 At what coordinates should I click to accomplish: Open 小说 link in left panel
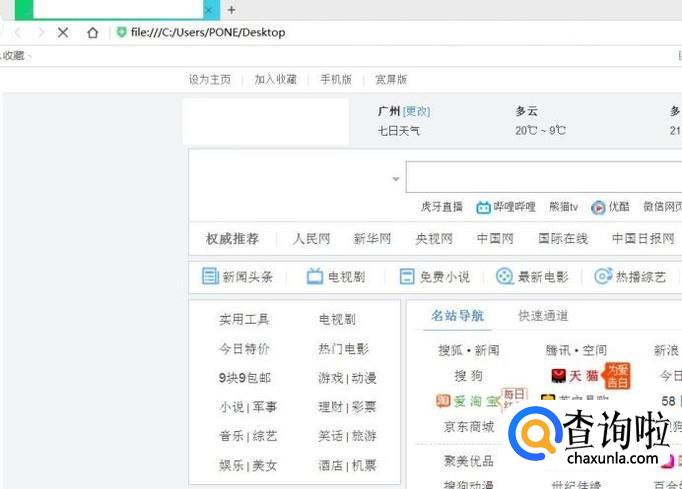click(231, 407)
